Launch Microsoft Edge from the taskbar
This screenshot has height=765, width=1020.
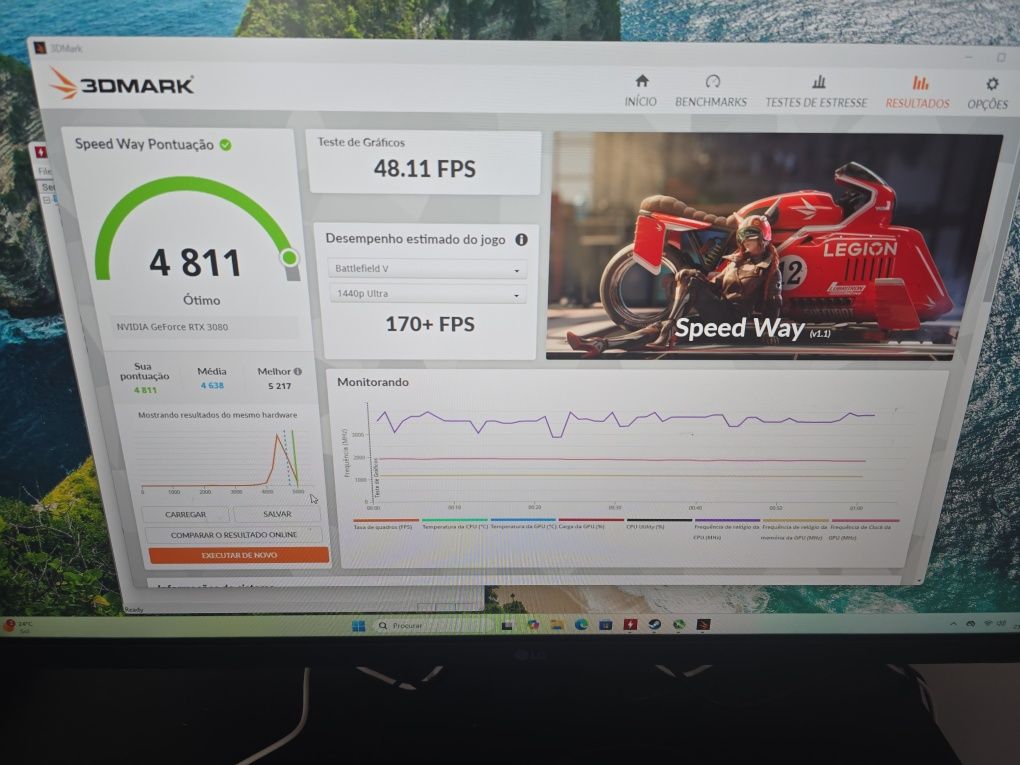coord(581,625)
